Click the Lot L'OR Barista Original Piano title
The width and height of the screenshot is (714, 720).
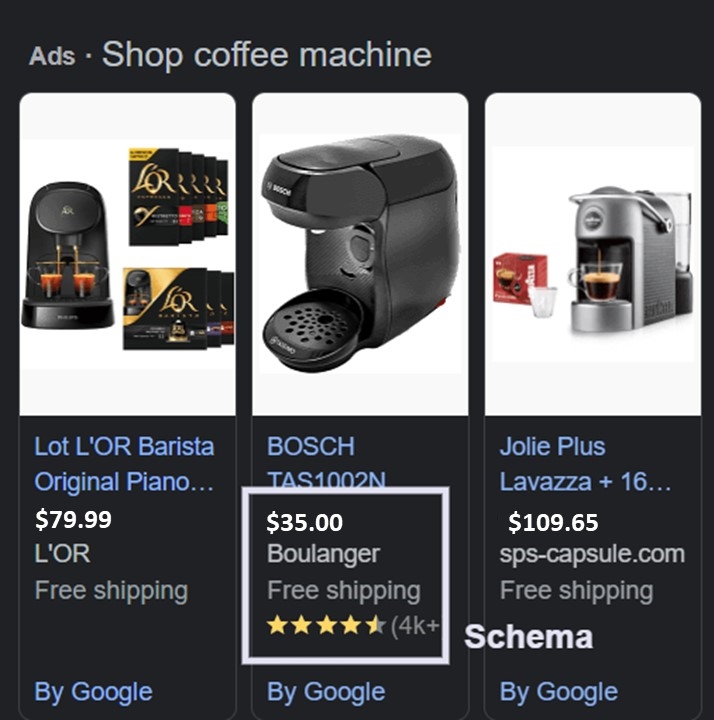124,464
